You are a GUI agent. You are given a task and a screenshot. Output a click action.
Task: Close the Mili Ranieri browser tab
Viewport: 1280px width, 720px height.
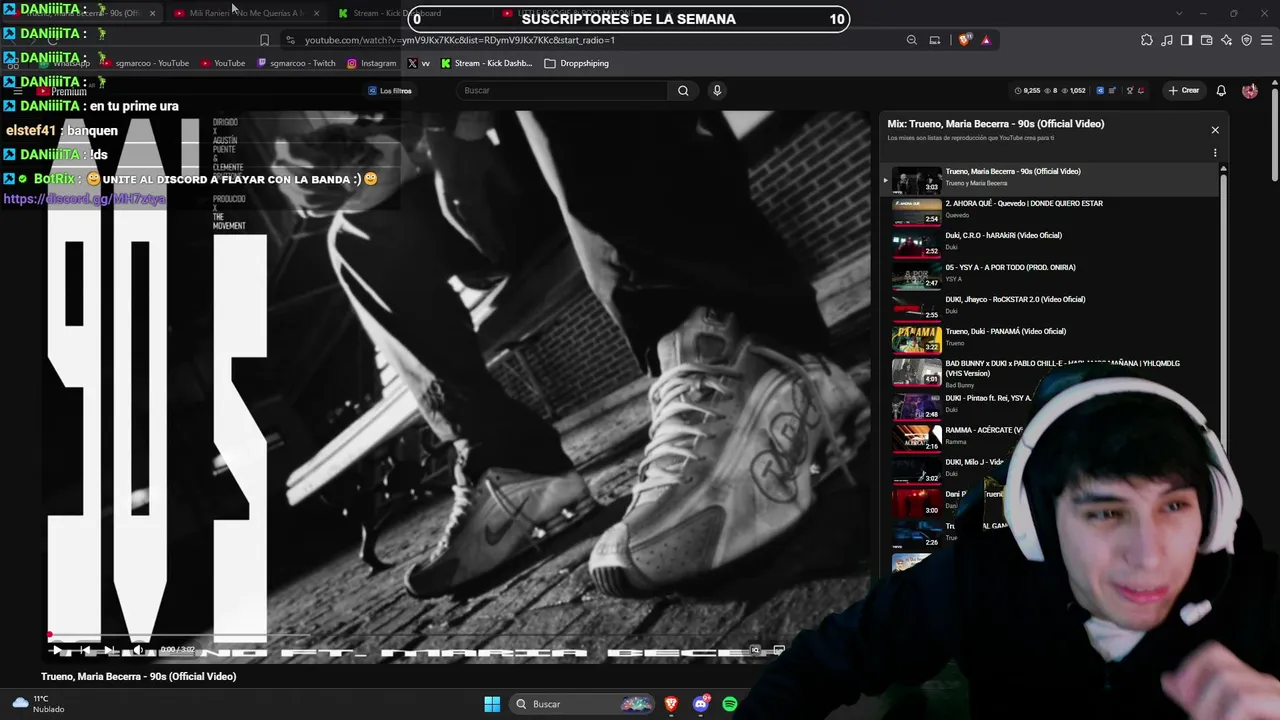317,13
